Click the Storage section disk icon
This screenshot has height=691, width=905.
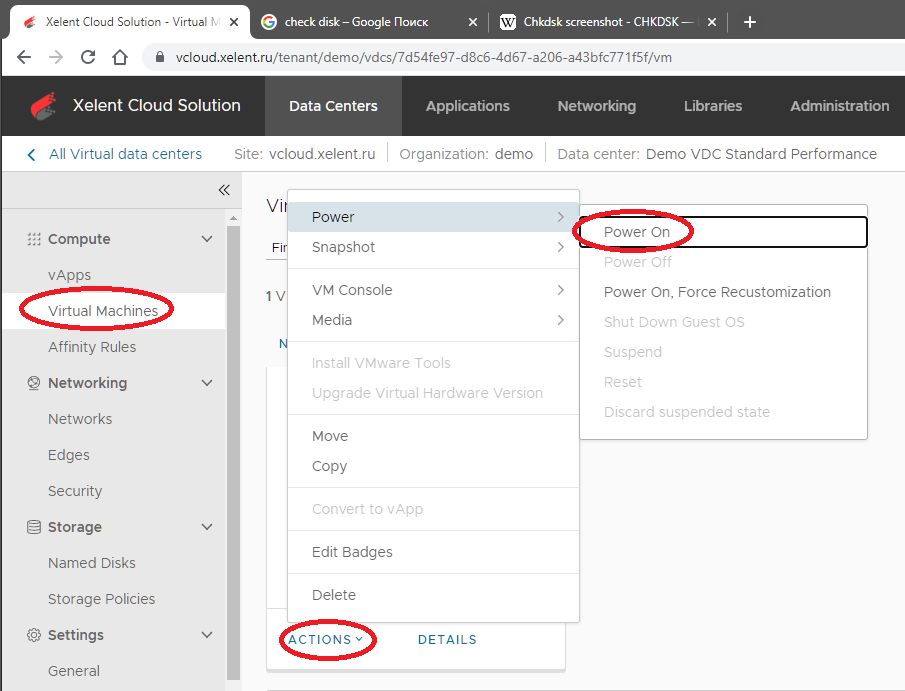point(34,527)
